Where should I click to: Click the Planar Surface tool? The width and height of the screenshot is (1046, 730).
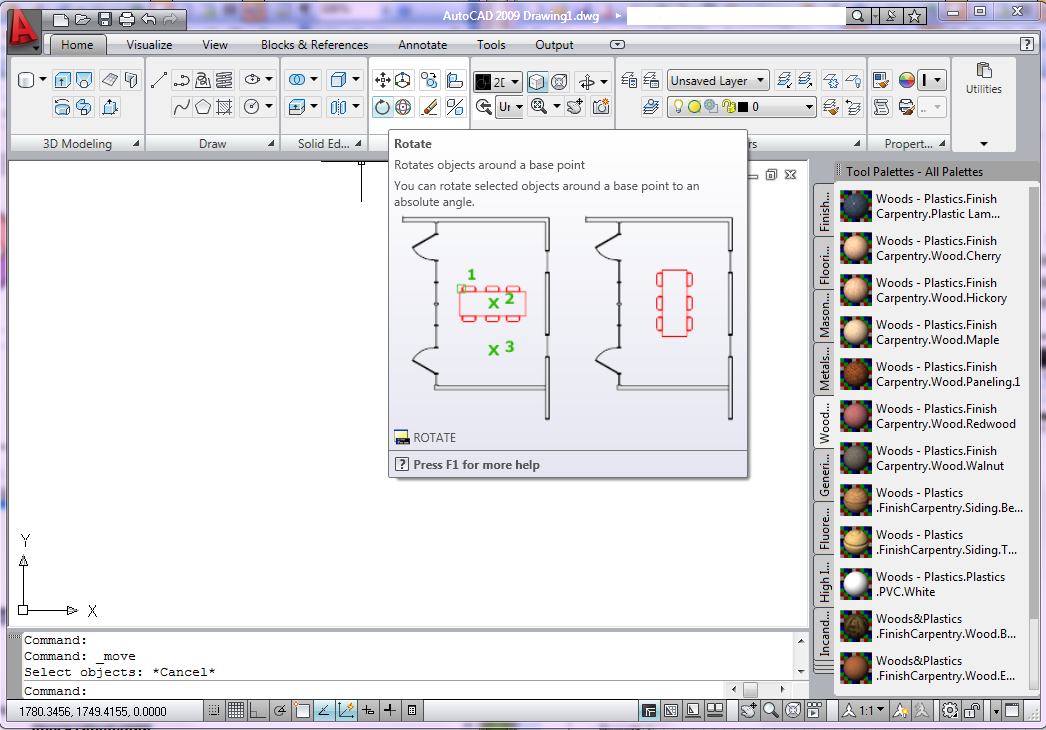pyautogui.click(x=109, y=80)
